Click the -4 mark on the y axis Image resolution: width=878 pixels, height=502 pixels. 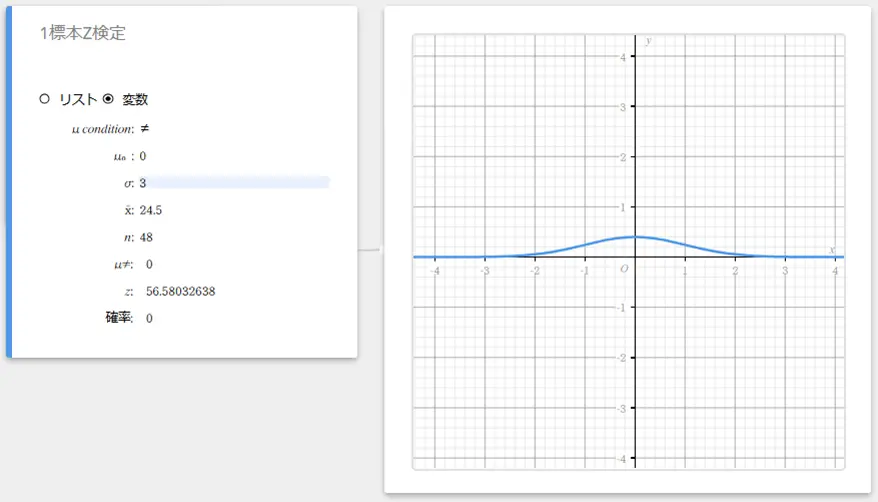621,459
